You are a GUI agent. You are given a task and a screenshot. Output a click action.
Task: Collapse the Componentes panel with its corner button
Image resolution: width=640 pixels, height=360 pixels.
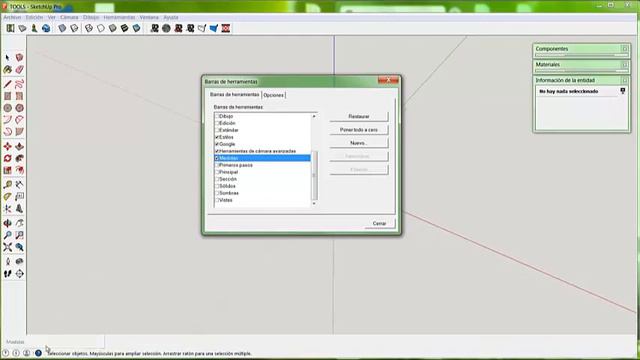coord(624,49)
